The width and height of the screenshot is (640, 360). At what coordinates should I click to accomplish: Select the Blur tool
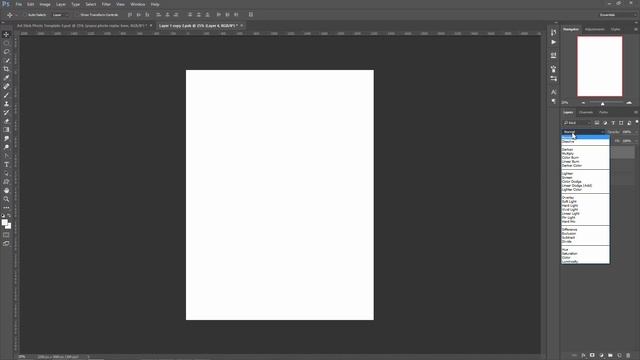click(x=6, y=138)
